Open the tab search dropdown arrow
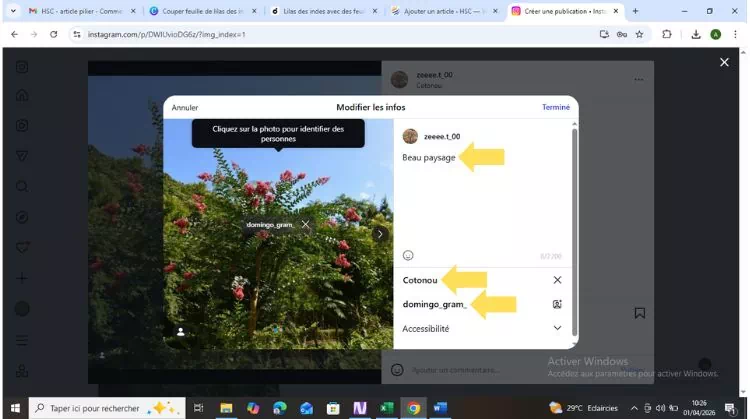The width and height of the screenshot is (750, 419). (x=13, y=11)
